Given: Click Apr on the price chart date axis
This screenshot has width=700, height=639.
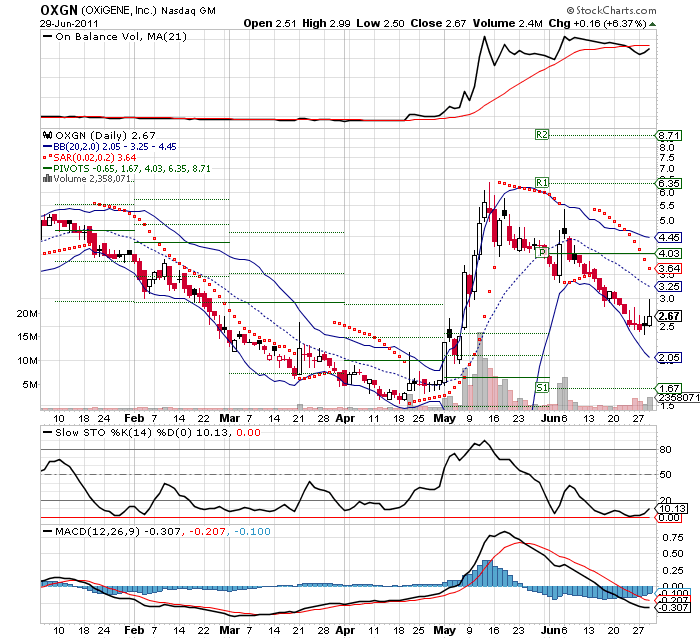Looking at the screenshot, I should 345,418.
